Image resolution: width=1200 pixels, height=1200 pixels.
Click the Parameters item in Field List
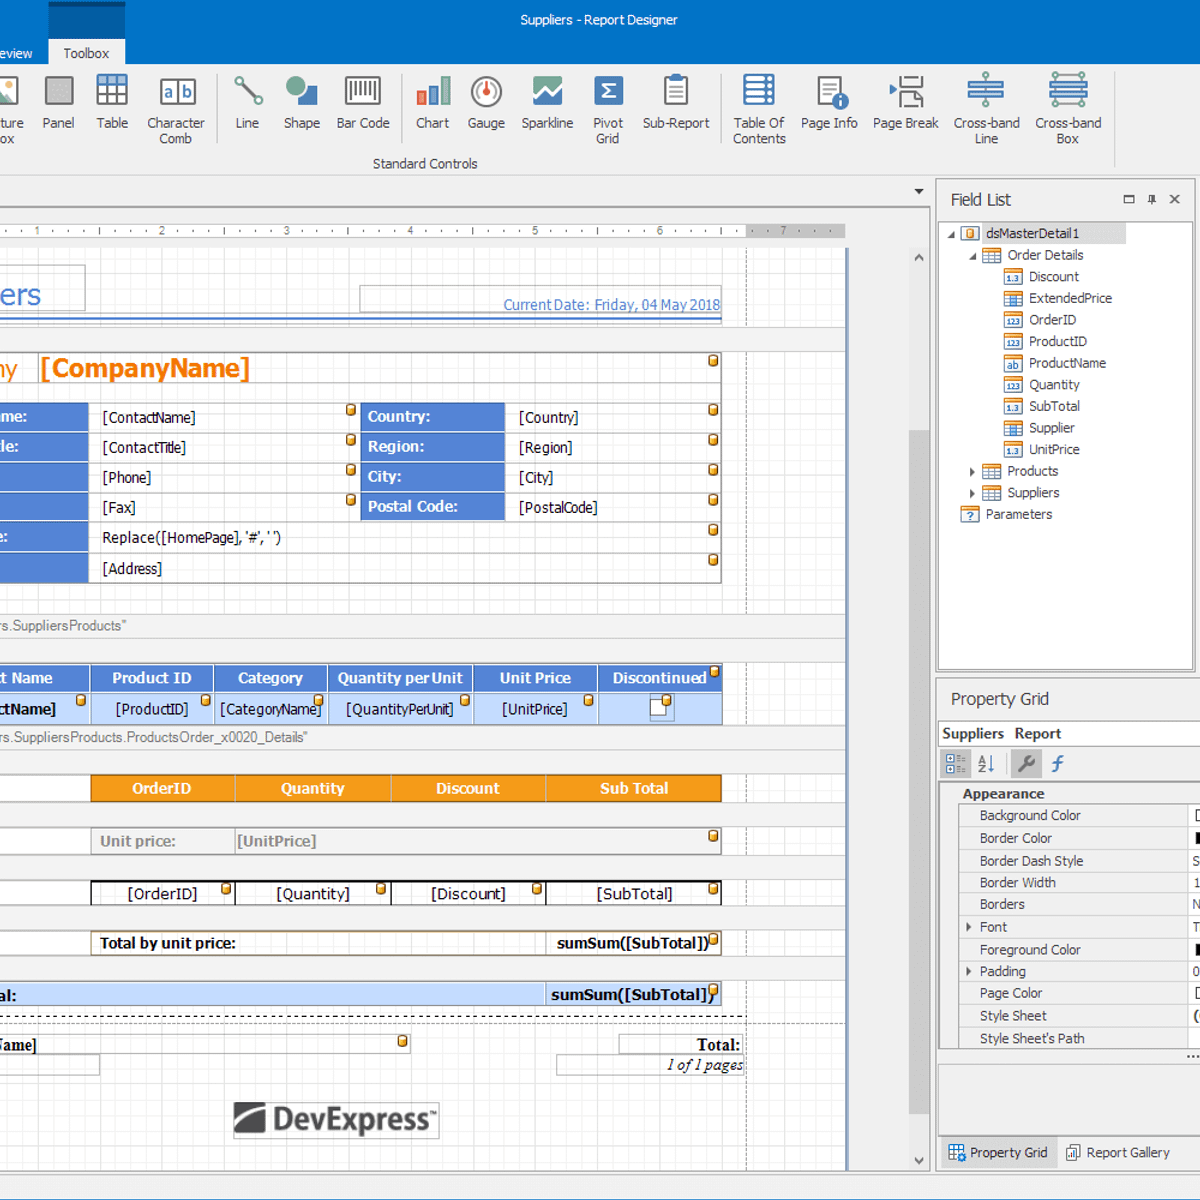pyautogui.click(x=1018, y=514)
